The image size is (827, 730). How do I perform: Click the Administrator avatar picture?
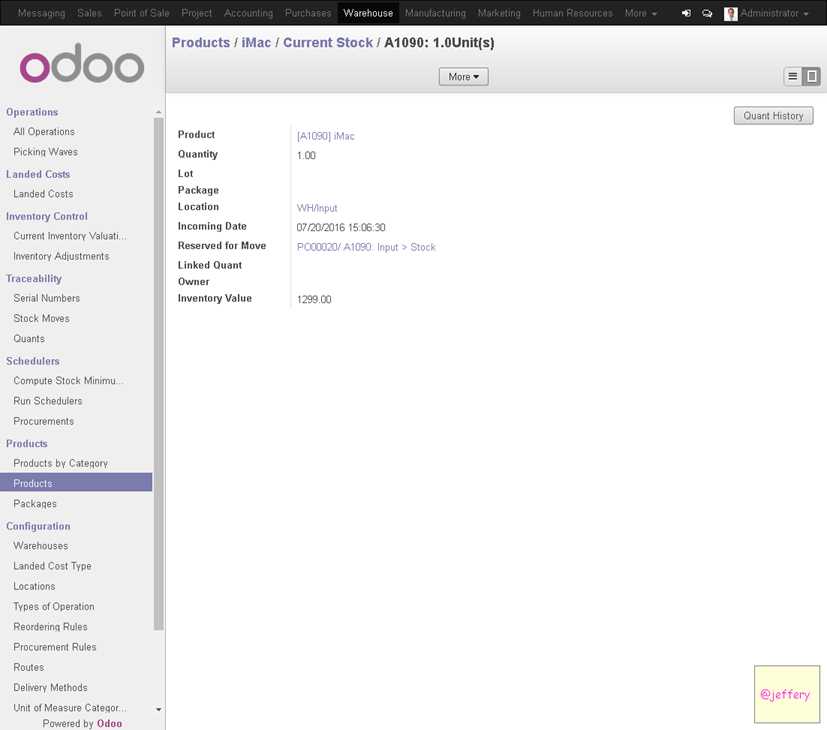coord(730,13)
